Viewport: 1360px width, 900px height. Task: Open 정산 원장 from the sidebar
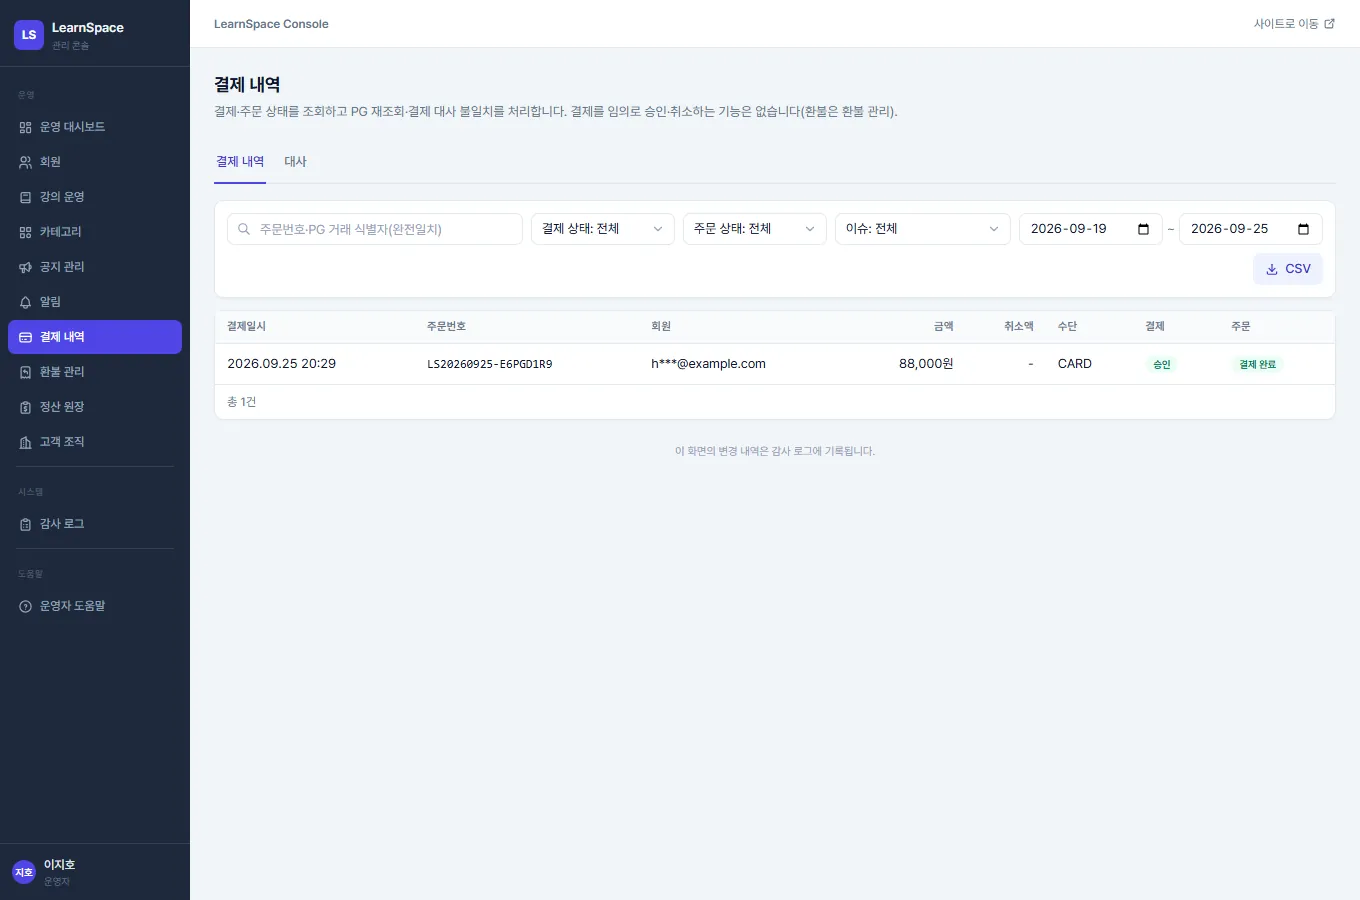pos(95,407)
